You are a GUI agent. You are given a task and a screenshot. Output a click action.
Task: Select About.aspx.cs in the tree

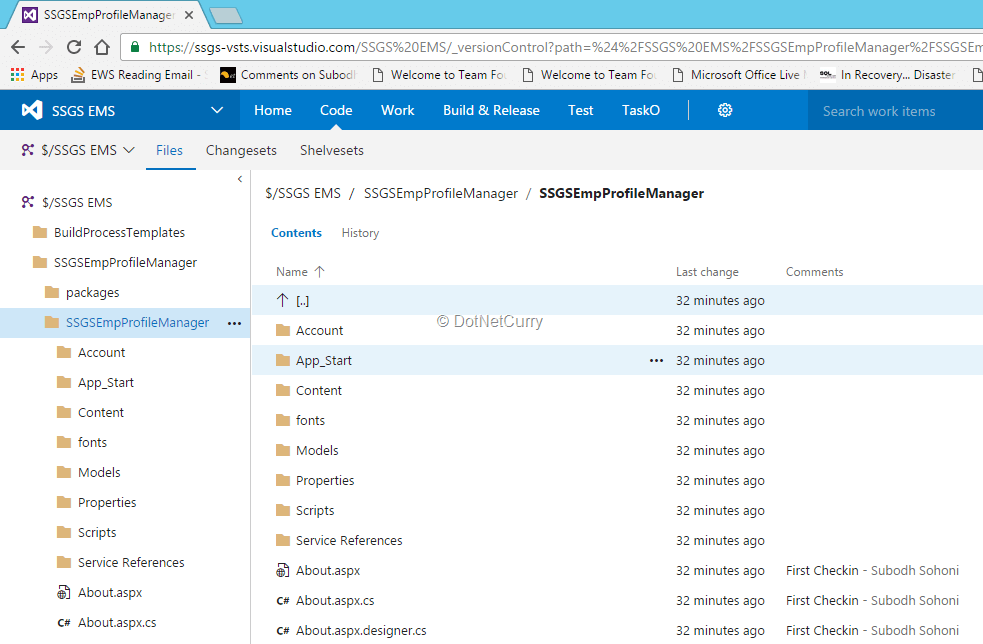(x=117, y=623)
